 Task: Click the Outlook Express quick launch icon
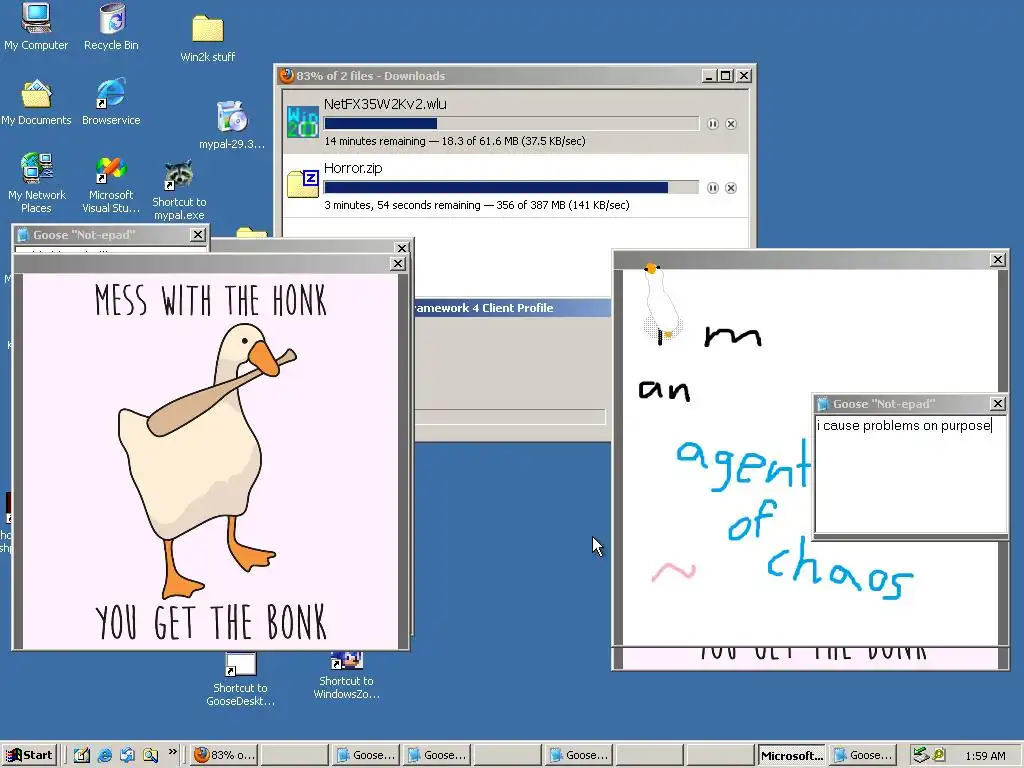pos(127,755)
